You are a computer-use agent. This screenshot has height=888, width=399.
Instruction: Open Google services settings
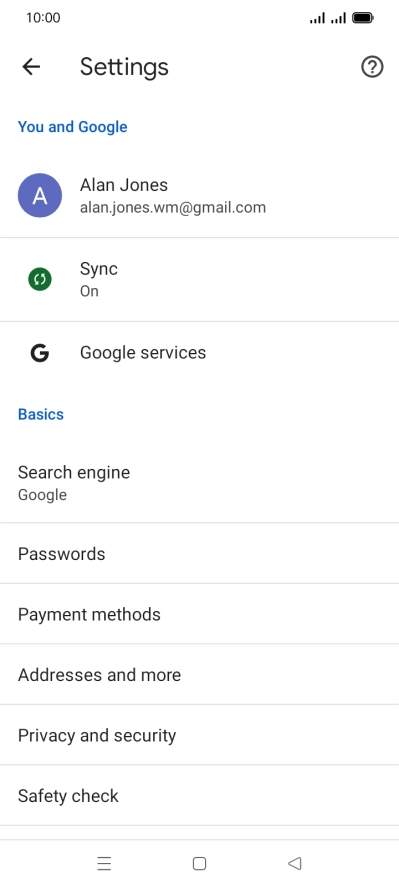(199, 353)
